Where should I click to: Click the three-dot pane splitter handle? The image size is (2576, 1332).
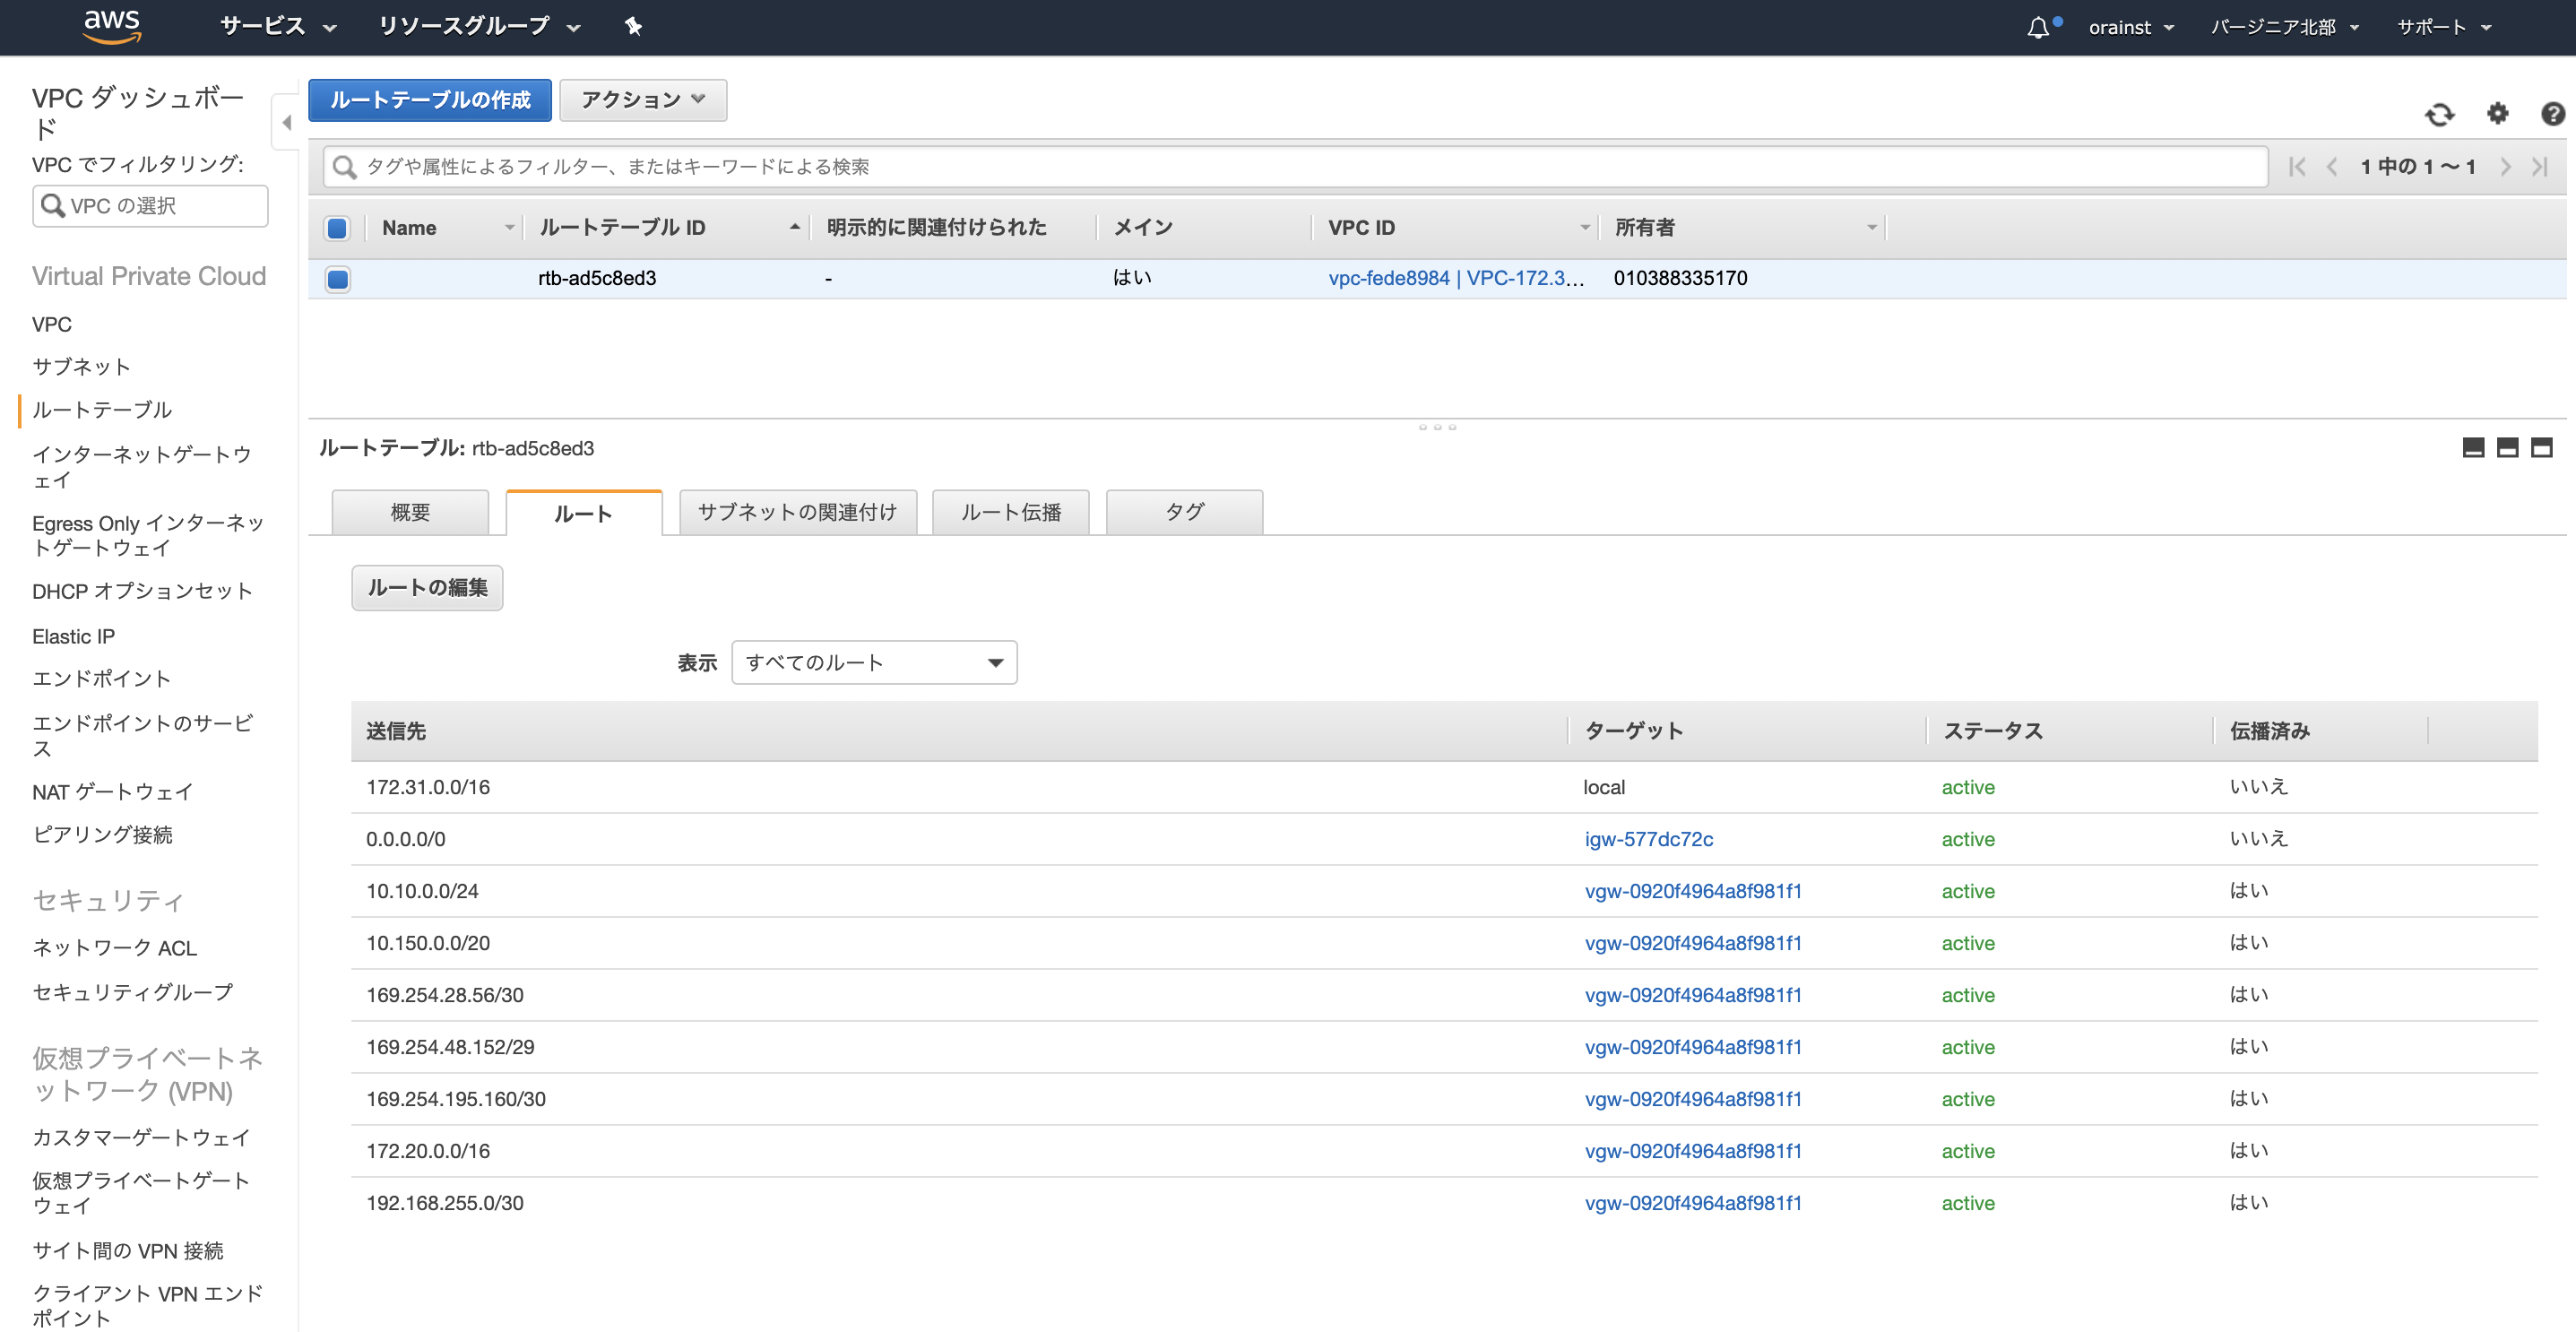click(1437, 427)
